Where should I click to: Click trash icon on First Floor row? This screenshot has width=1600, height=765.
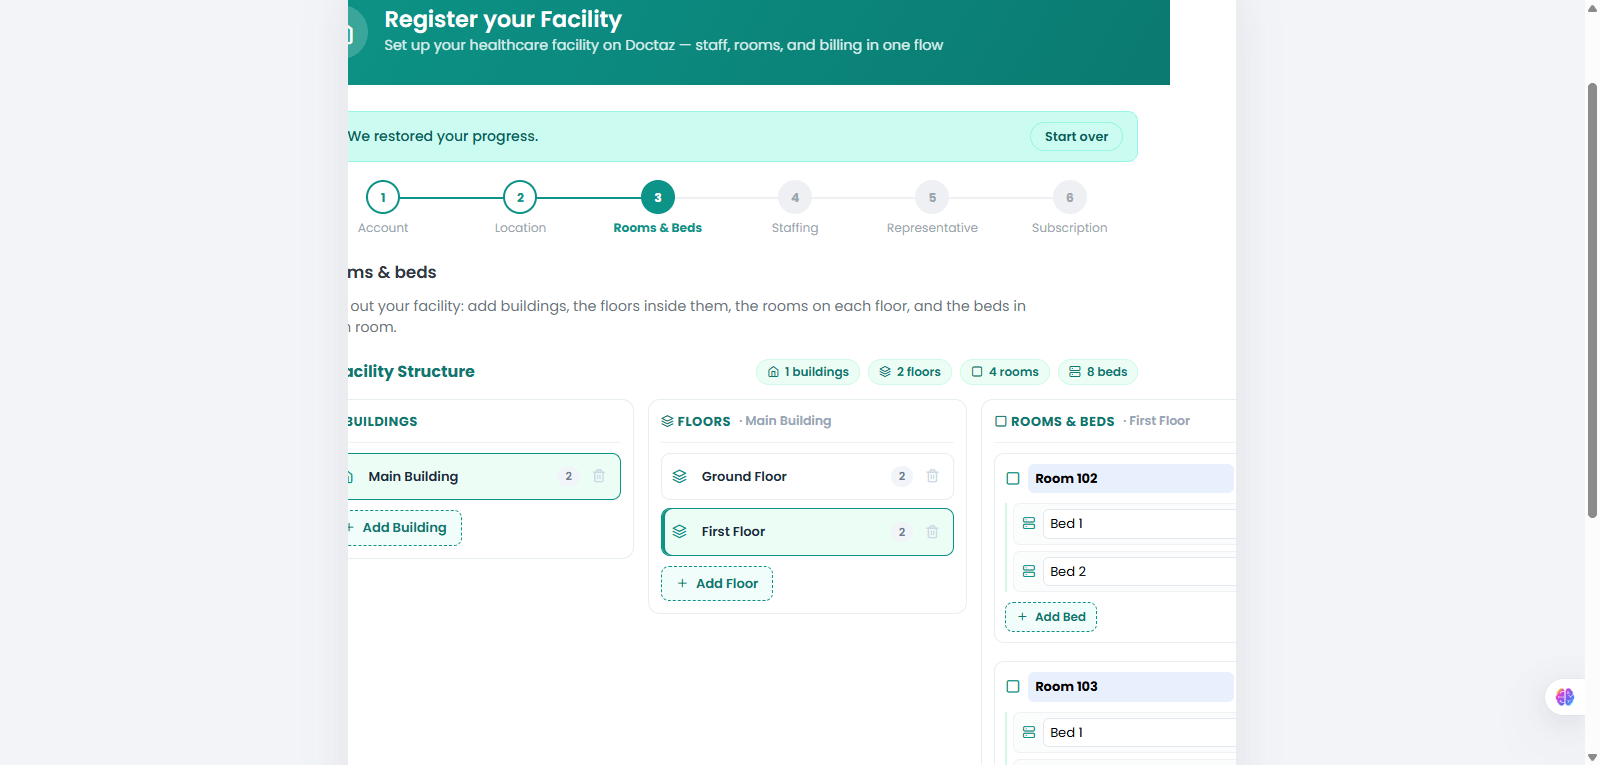click(x=932, y=532)
